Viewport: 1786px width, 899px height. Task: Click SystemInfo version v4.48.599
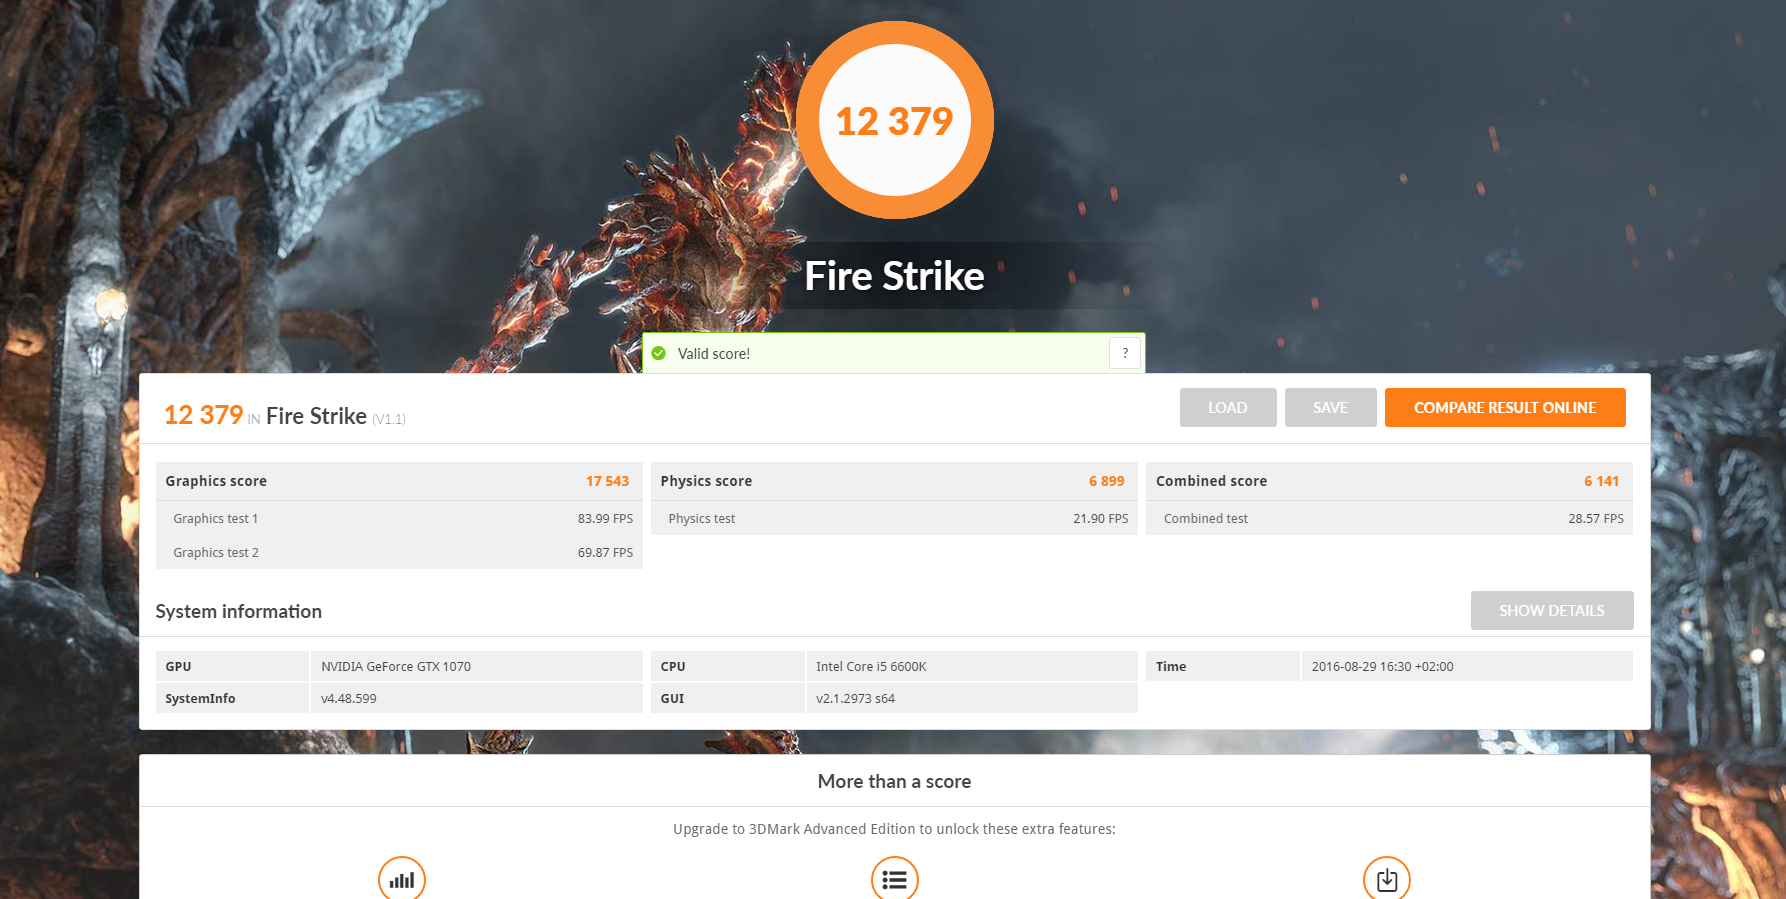[x=349, y=698]
